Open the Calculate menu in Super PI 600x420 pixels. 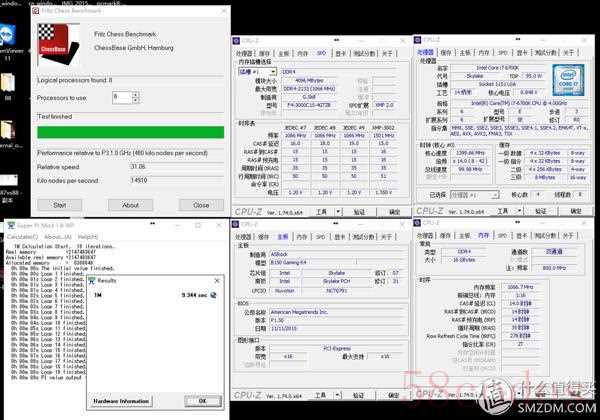(22, 237)
